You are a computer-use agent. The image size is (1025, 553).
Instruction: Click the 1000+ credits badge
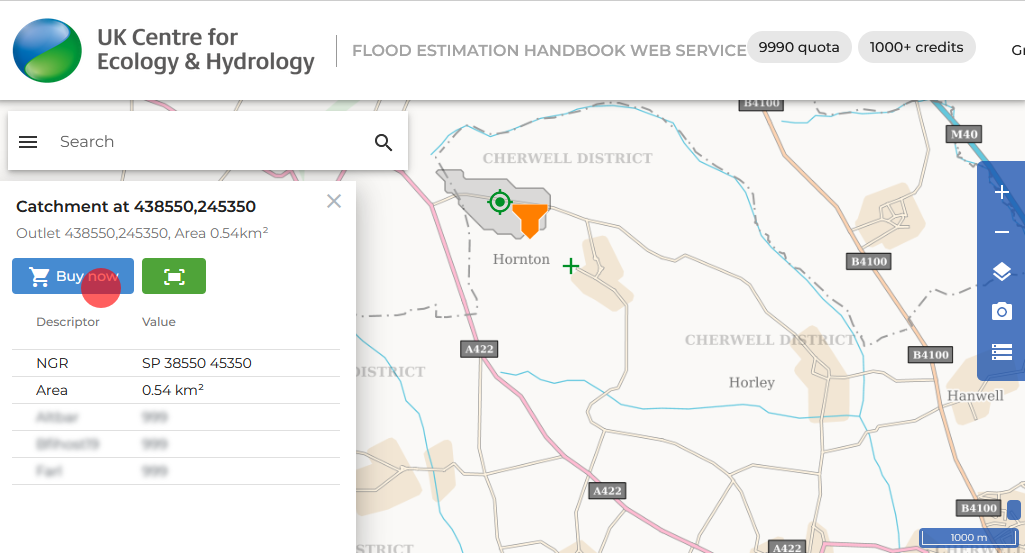(x=916, y=47)
